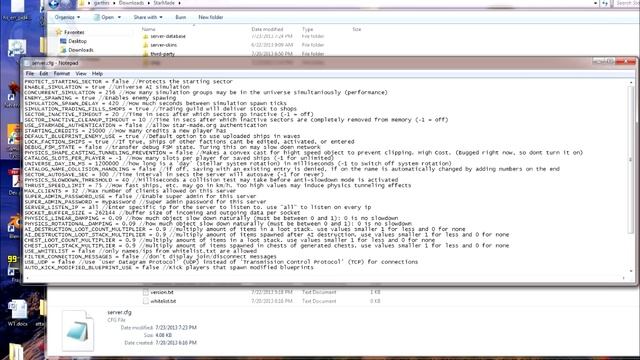The height and width of the screenshot is (360, 640).
Task: Click the Notepad scroll up arrow
Action: [631, 82]
